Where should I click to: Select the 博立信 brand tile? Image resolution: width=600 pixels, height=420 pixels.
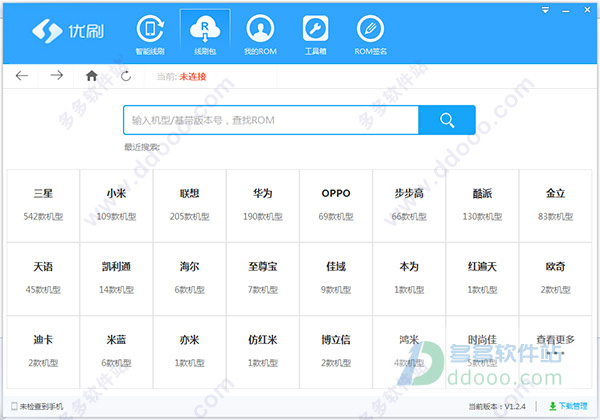tap(336, 352)
